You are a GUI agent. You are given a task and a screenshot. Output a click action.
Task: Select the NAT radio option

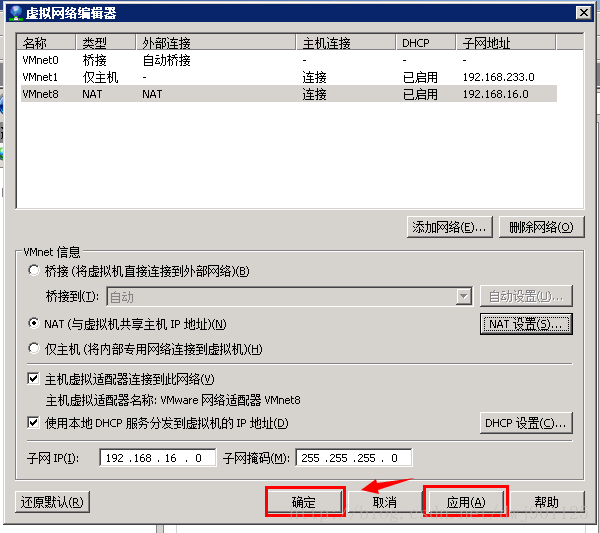pyautogui.click(x=34, y=324)
